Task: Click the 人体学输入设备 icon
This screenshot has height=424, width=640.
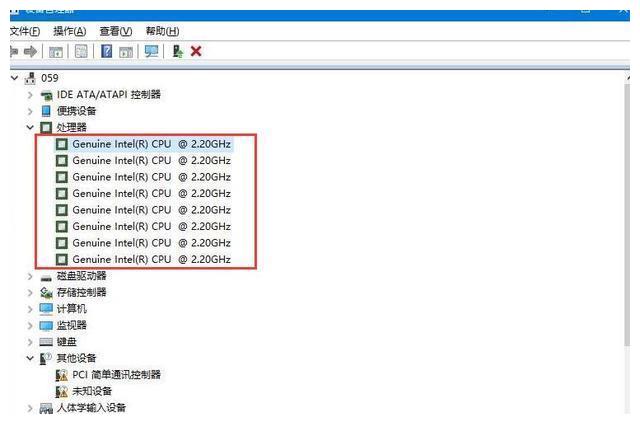Action: (x=46, y=408)
